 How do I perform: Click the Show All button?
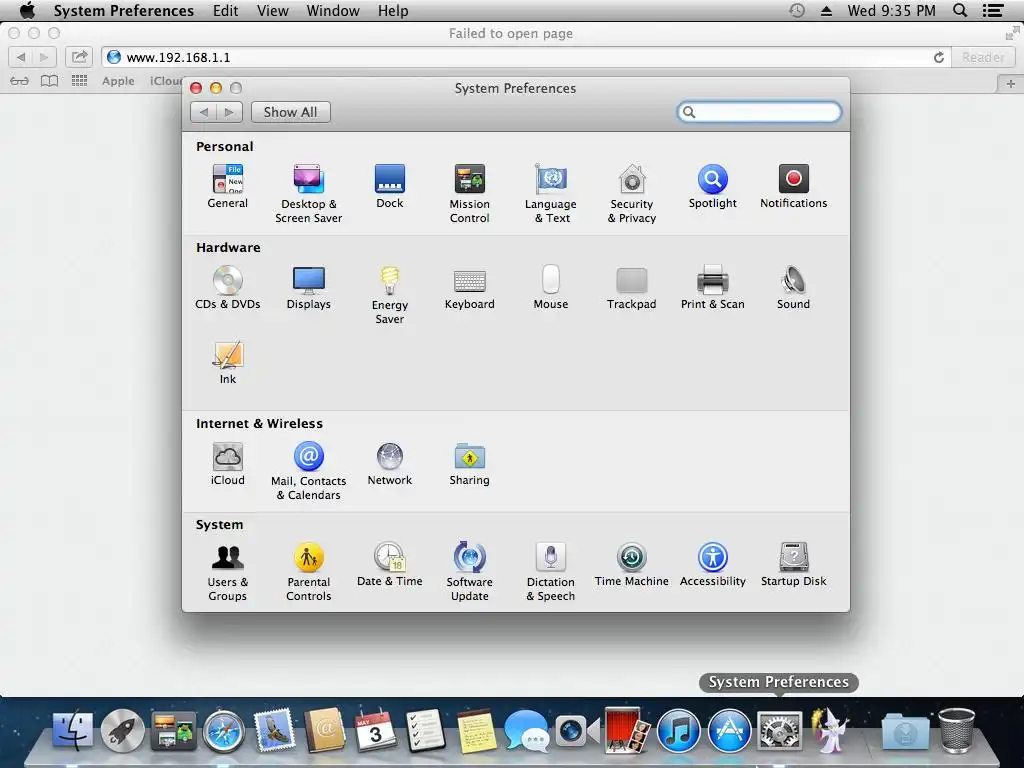pos(291,112)
